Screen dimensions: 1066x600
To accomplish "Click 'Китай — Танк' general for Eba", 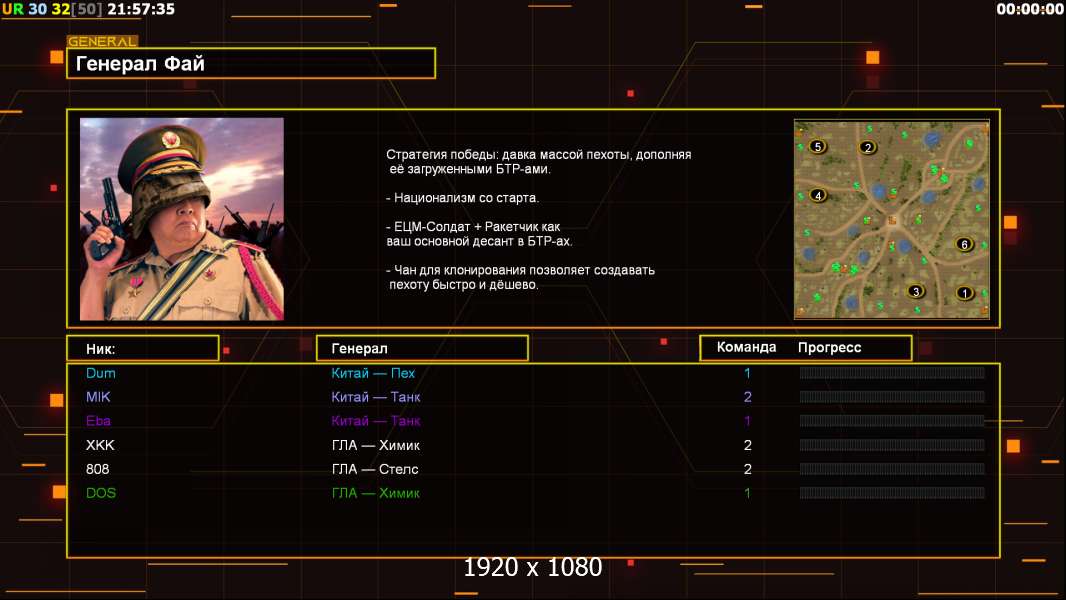I will tap(376, 421).
